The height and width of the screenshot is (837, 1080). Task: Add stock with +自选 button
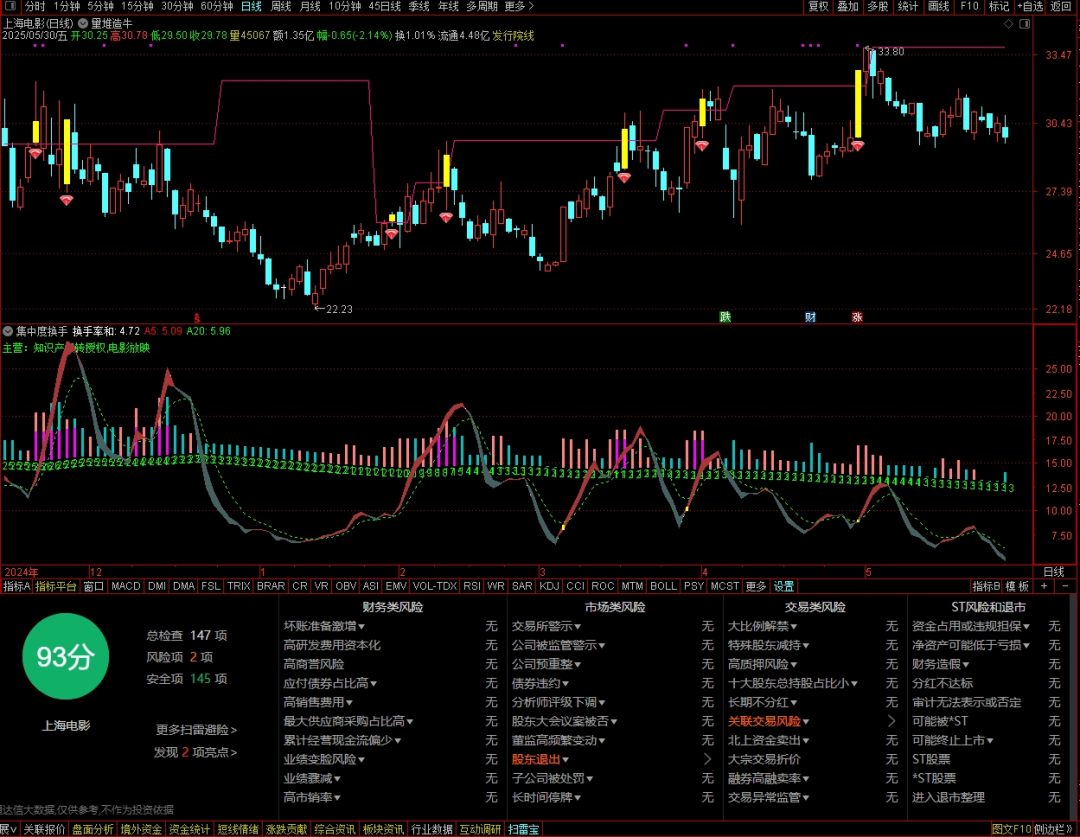pos(1030,6)
